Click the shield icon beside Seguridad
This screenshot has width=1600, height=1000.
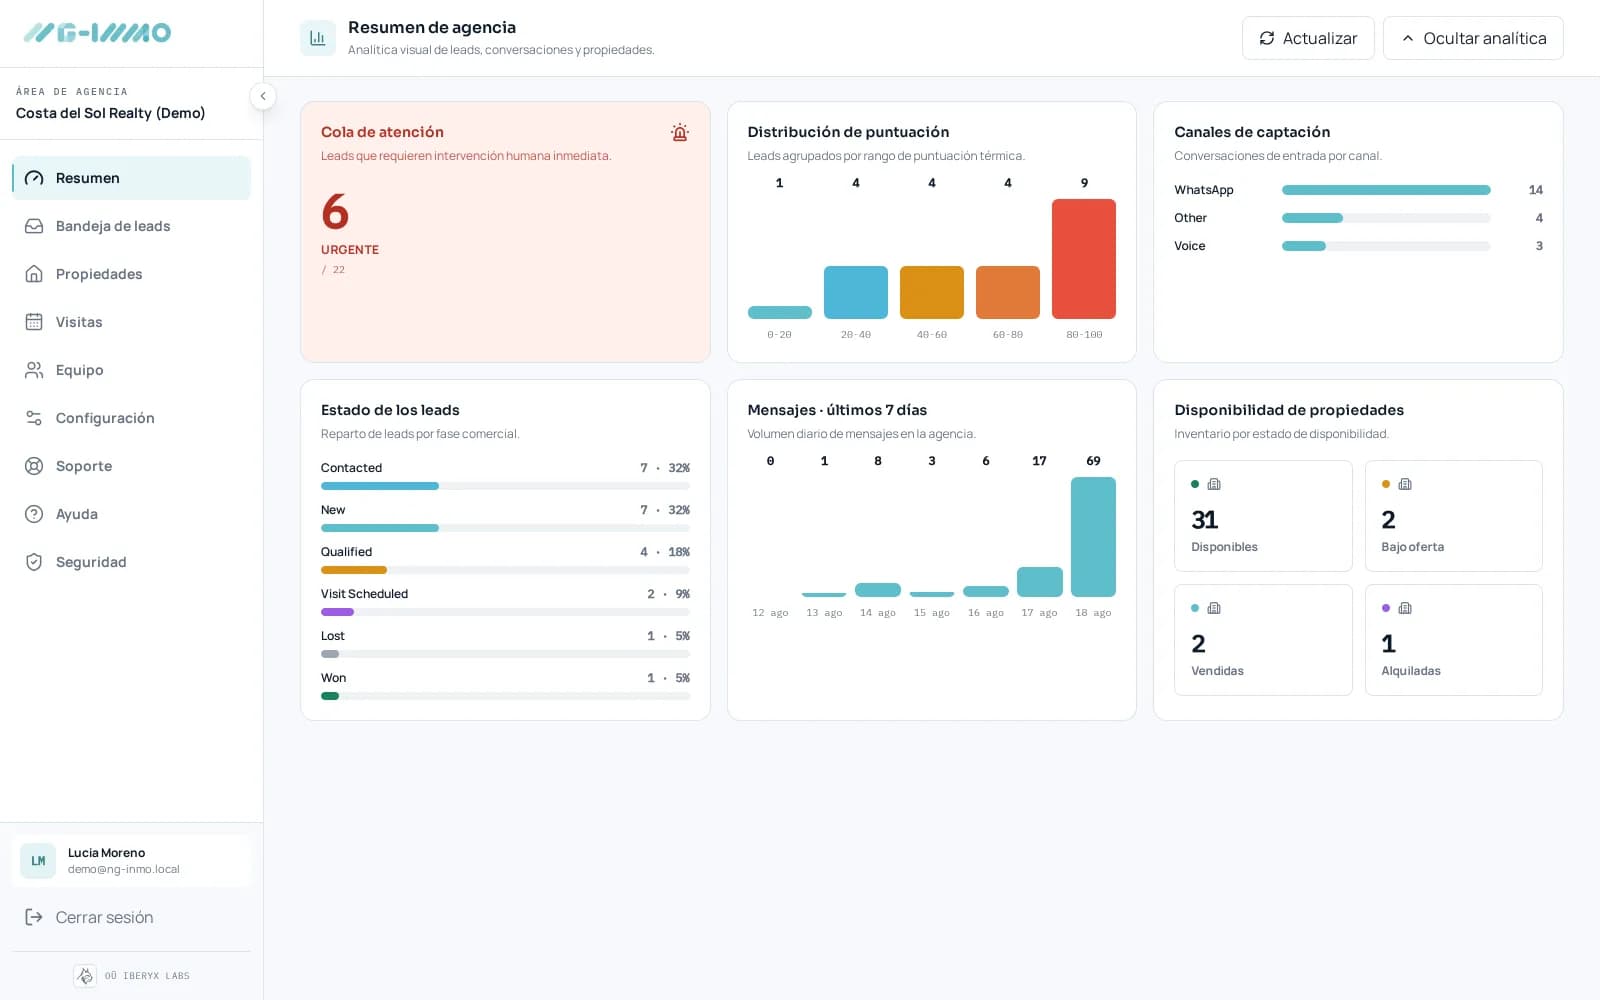point(34,562)
